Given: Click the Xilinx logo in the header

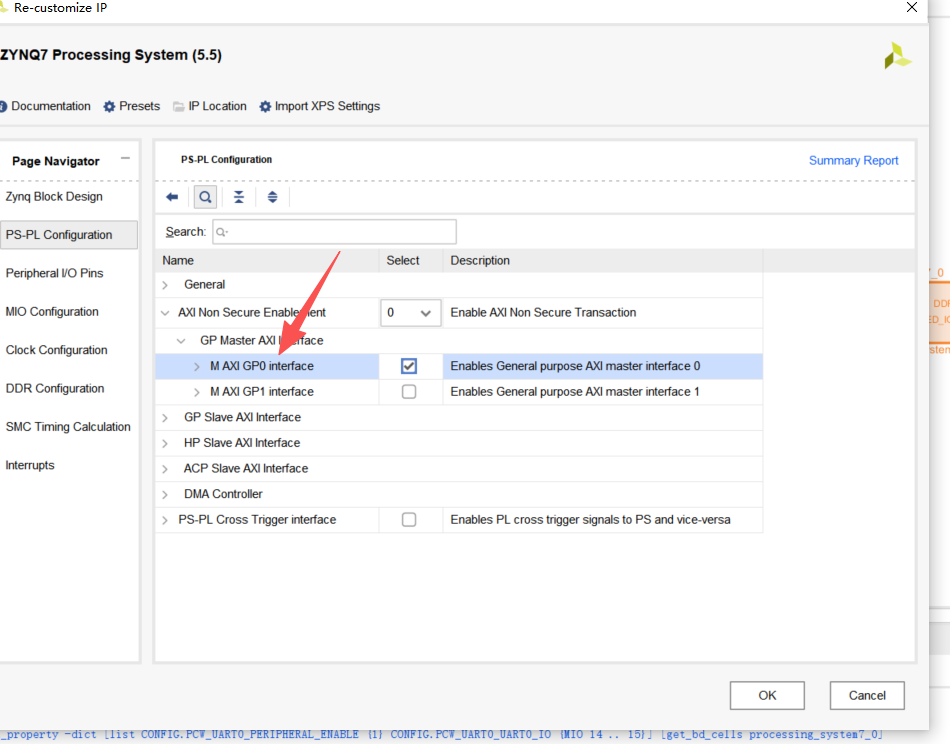Looking at the screenshot, I should tap(897, 55).
